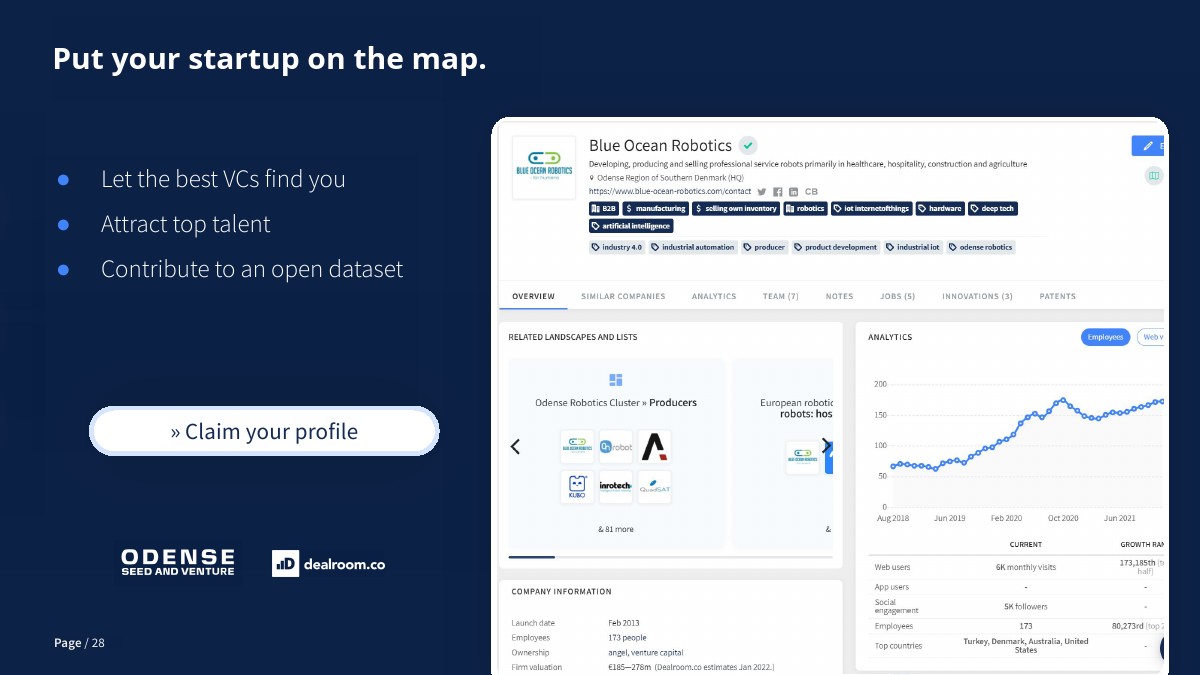Open the Jobs (5) tab
The image size is (1200, 675).
tap(897, 297)
